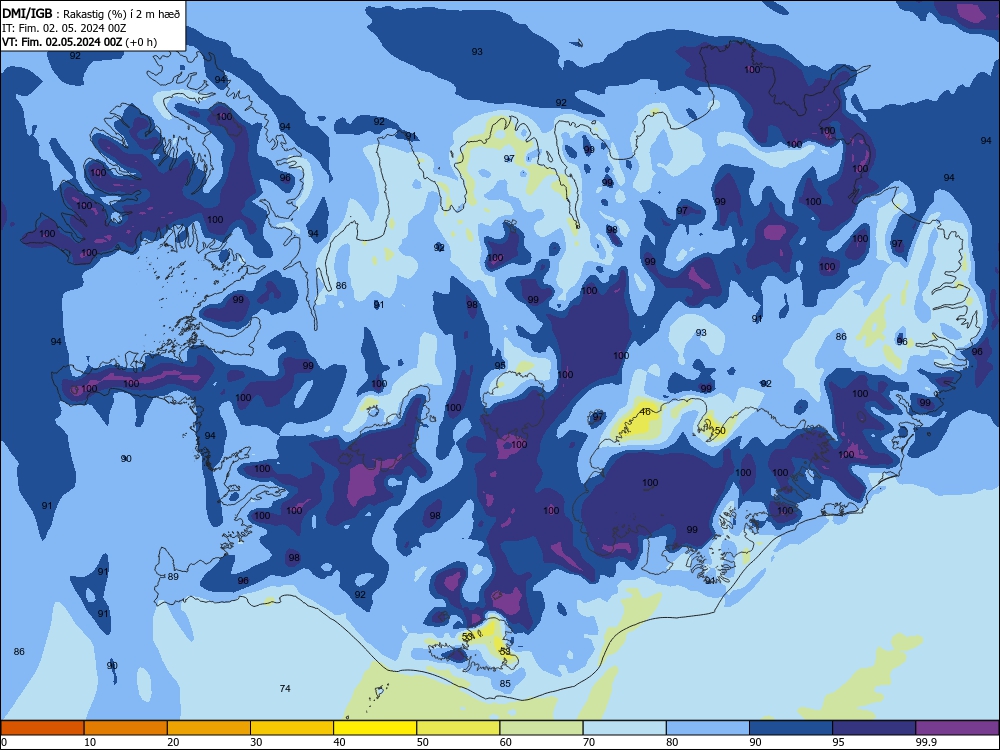Select the bright yellow 40–50 legend swatch
This screenshot has height=750, width=1000.
tap(375, 728)
